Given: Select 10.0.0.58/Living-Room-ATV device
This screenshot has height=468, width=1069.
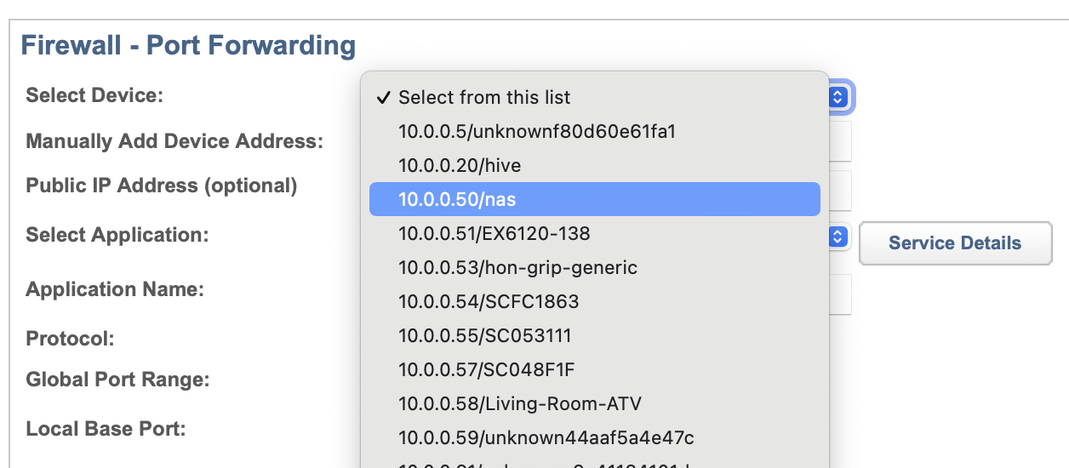Looking at the screenshot, I should coord(594,403).
